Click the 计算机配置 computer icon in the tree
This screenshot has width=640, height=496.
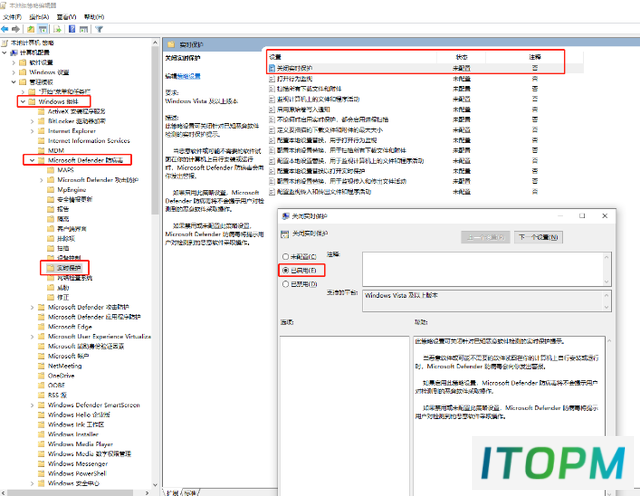(x=14, y=53)
